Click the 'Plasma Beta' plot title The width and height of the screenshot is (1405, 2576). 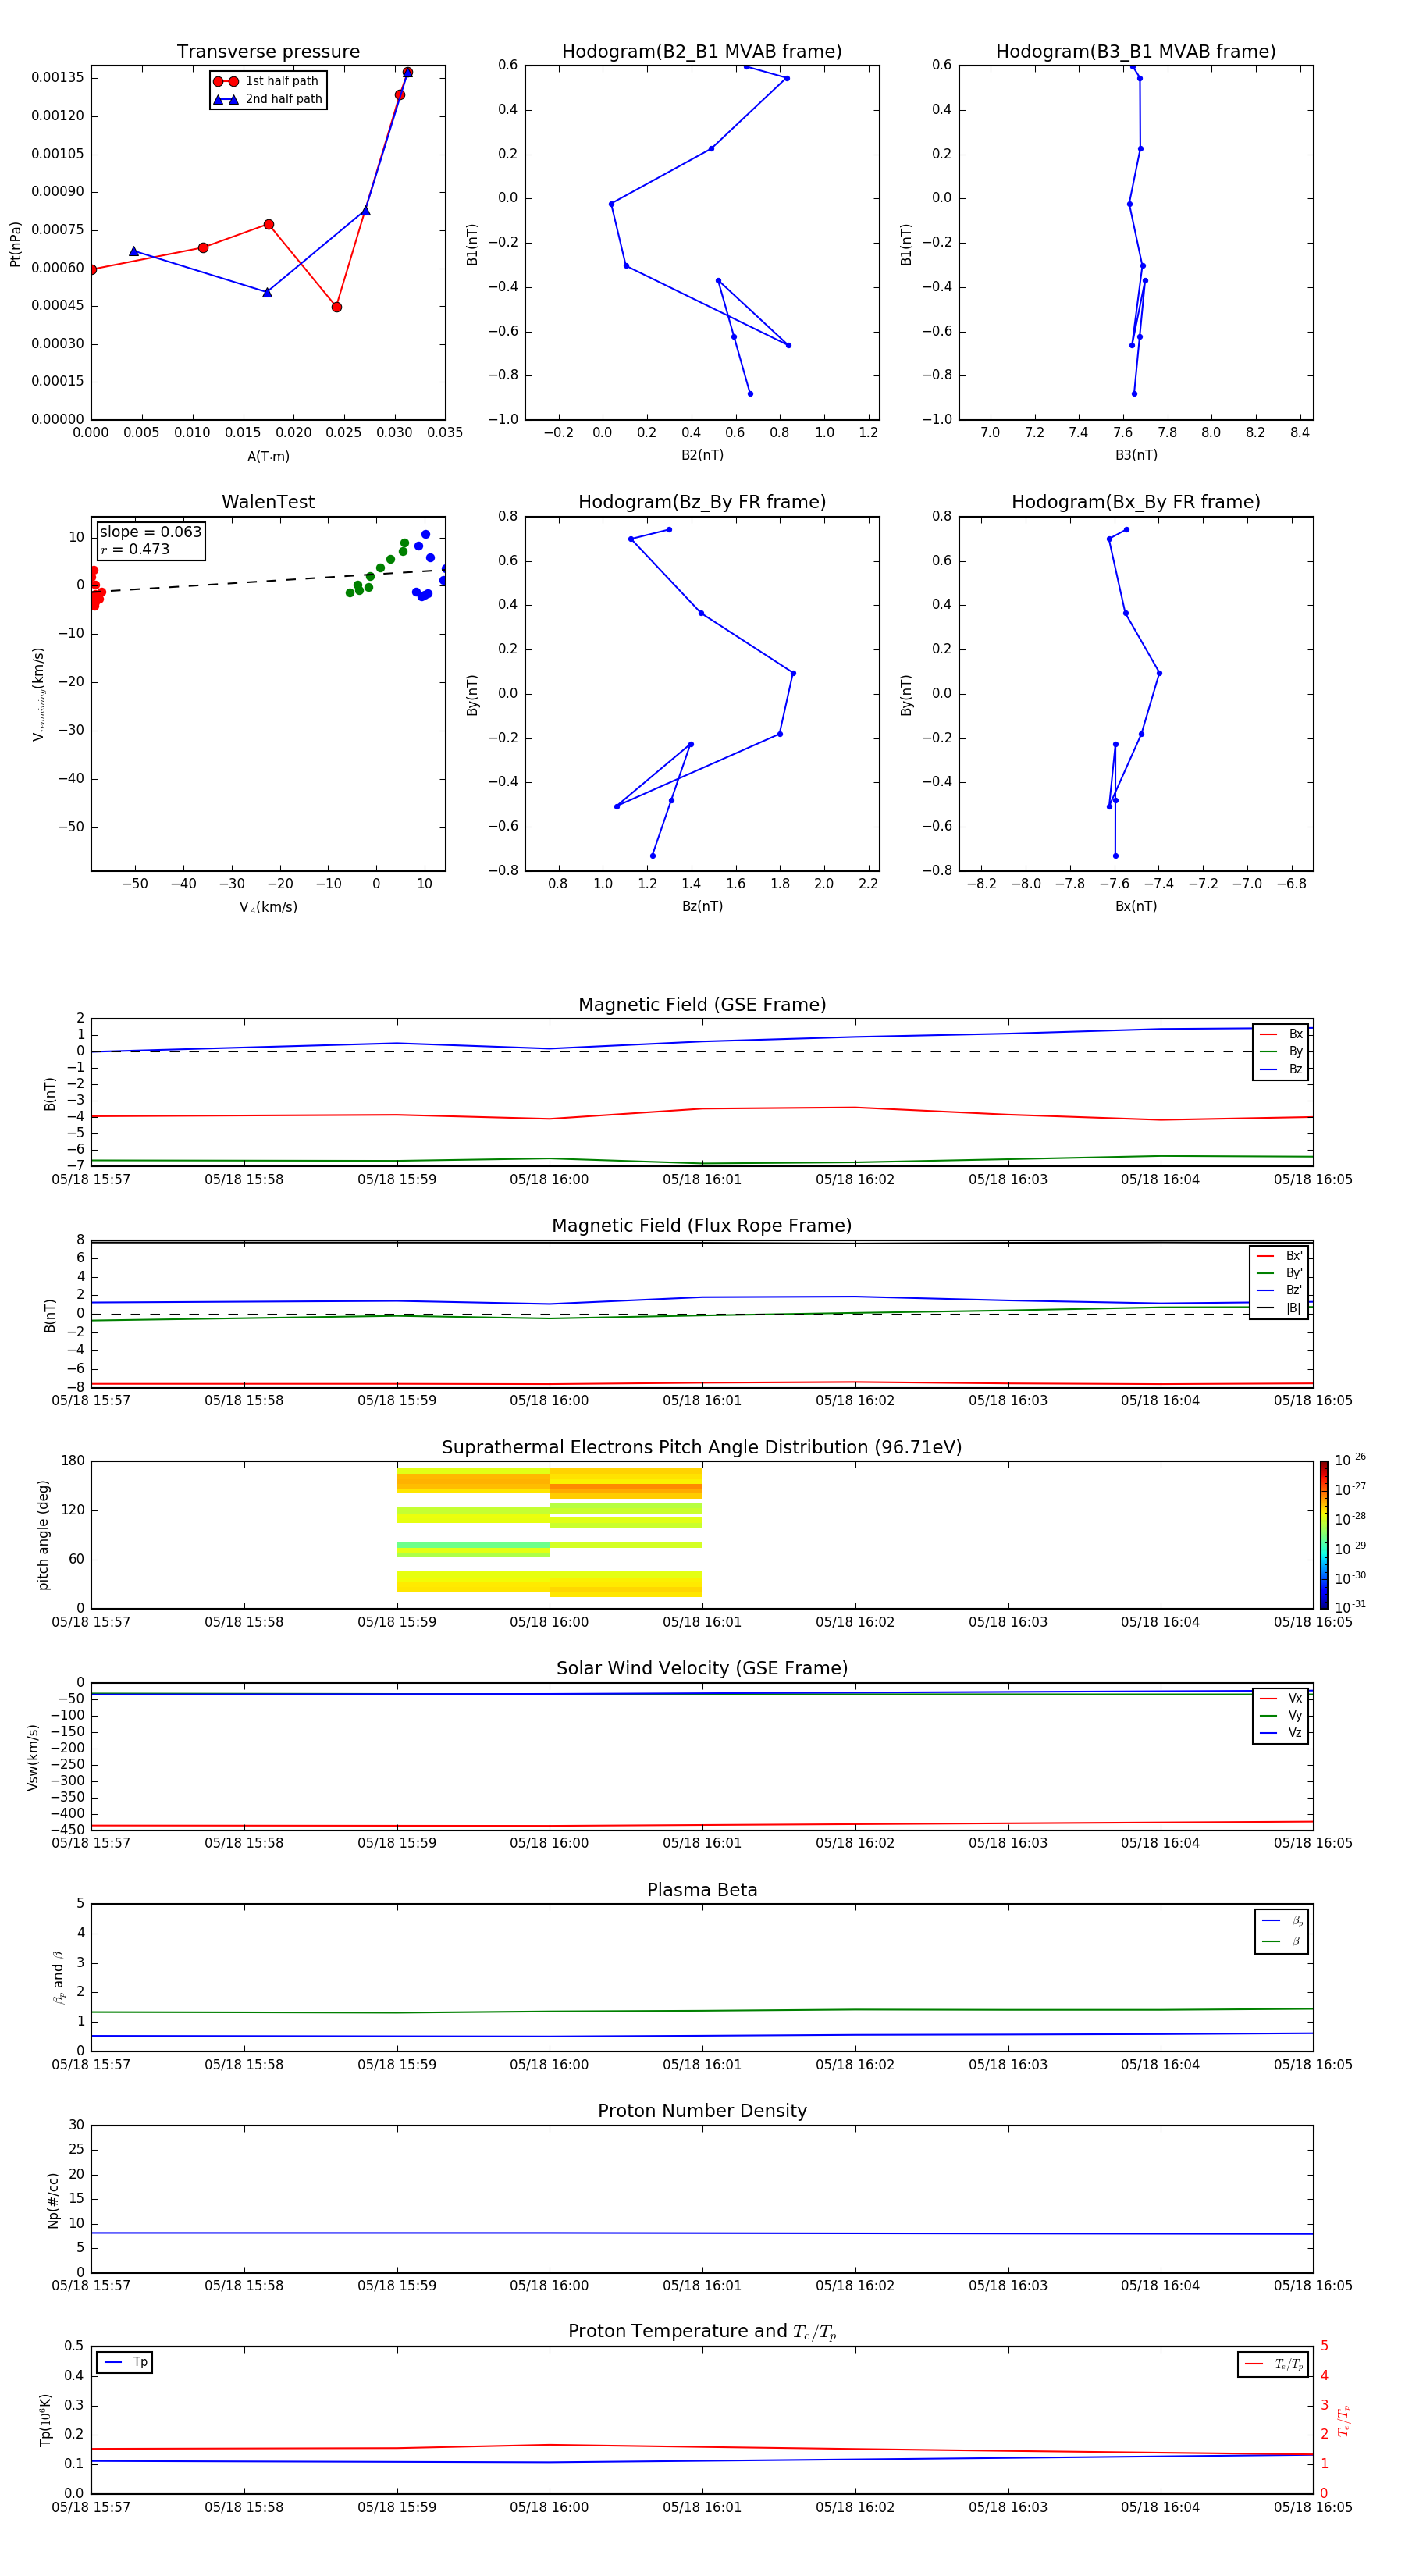pyautogui.click(x=702, y=1890)
